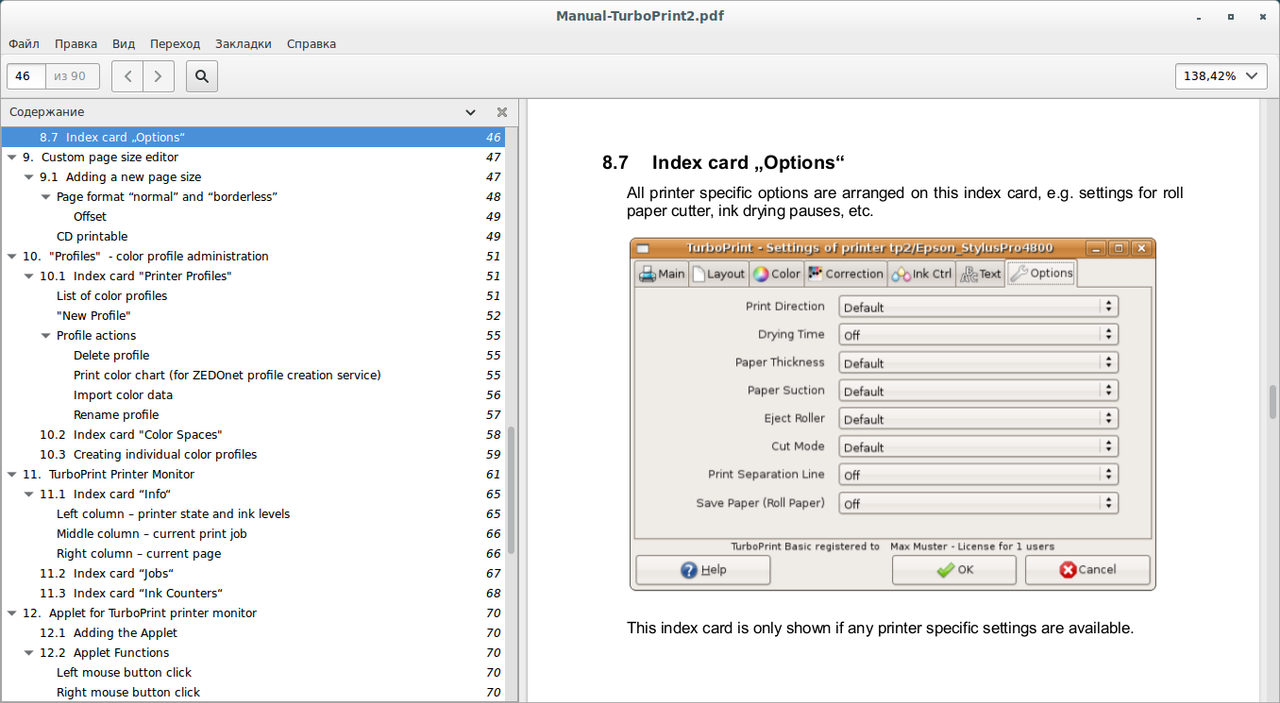The height and width of the screenshot is (703, 1280).
Task: Open 'Rename profile' contents entry
Action: tap(116, 415)
